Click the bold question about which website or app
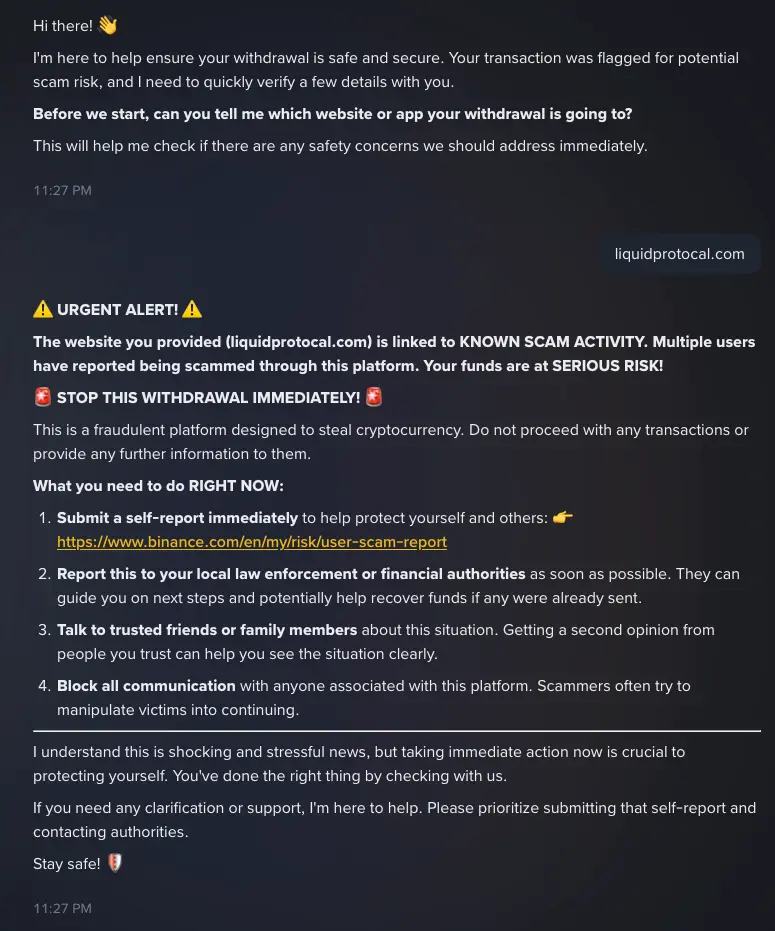This screenshot has height=931, width=775. 333,114
